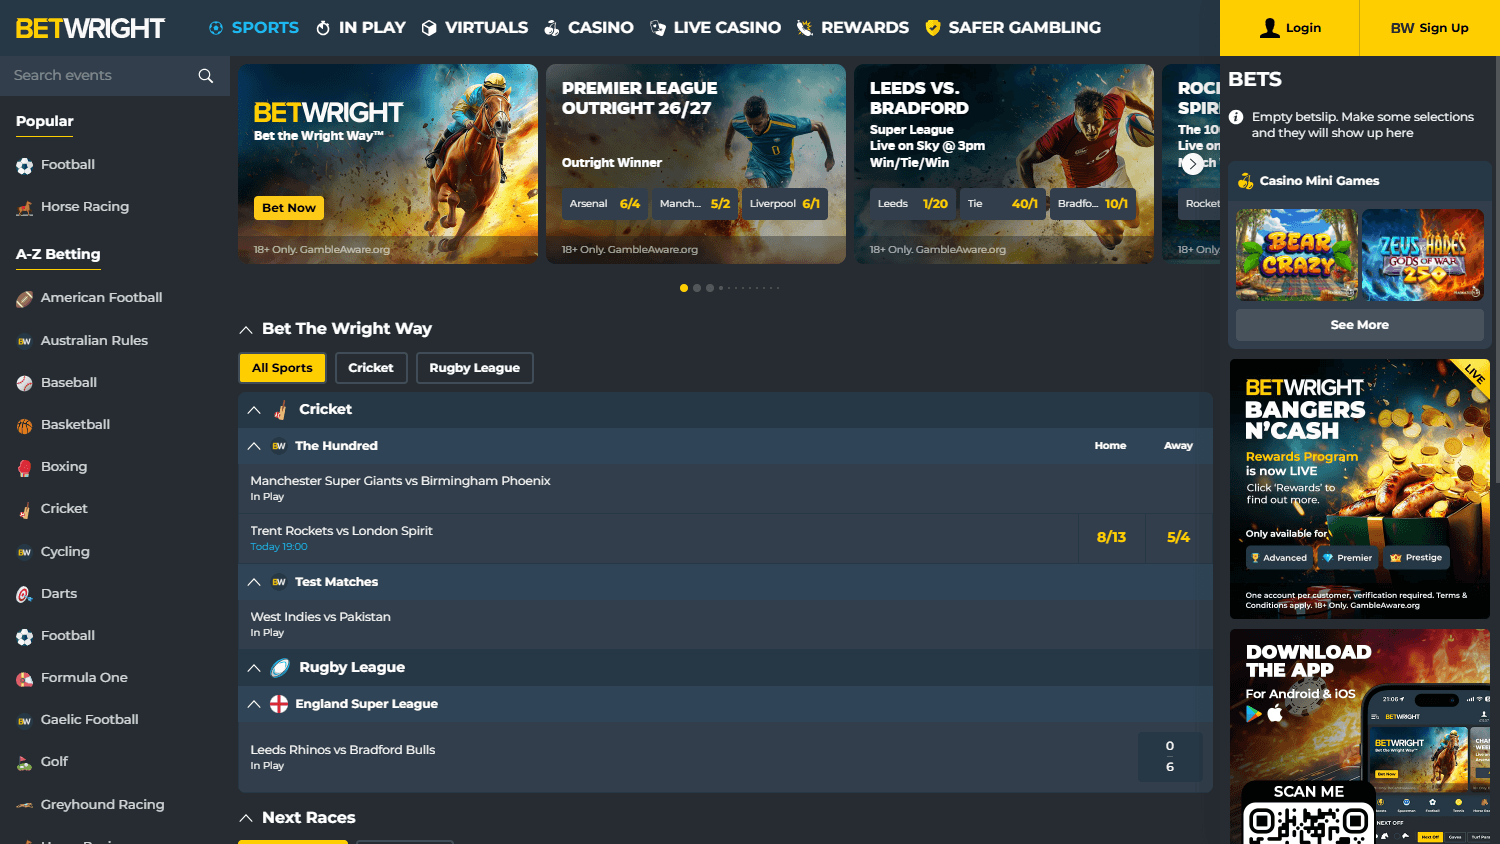
Task: Click the Greyhound Racing icon
Action: (x=25, y=806)
